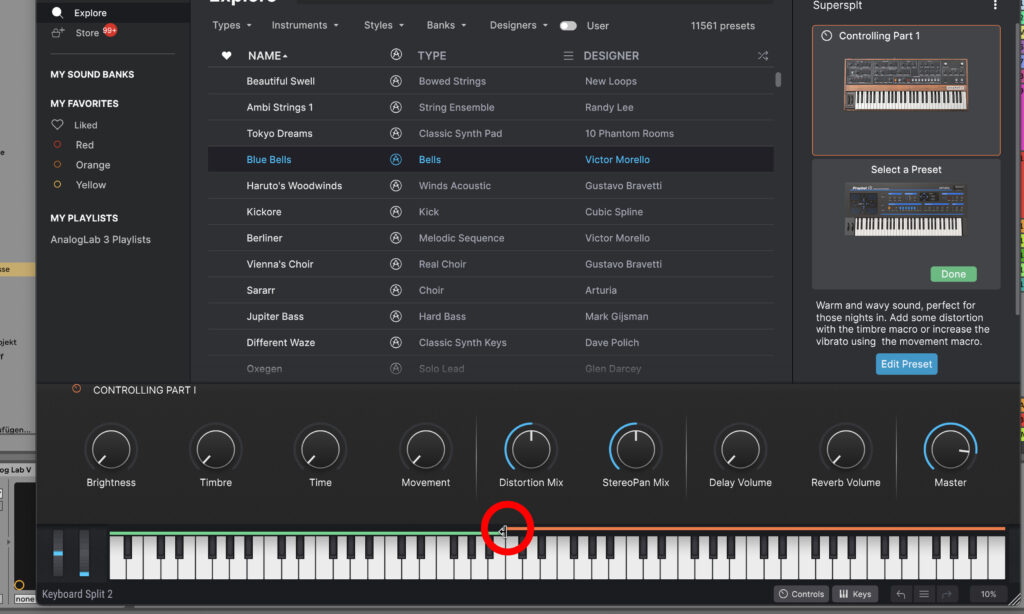
Task: Open the Explore search view
Action: point(80,12)
